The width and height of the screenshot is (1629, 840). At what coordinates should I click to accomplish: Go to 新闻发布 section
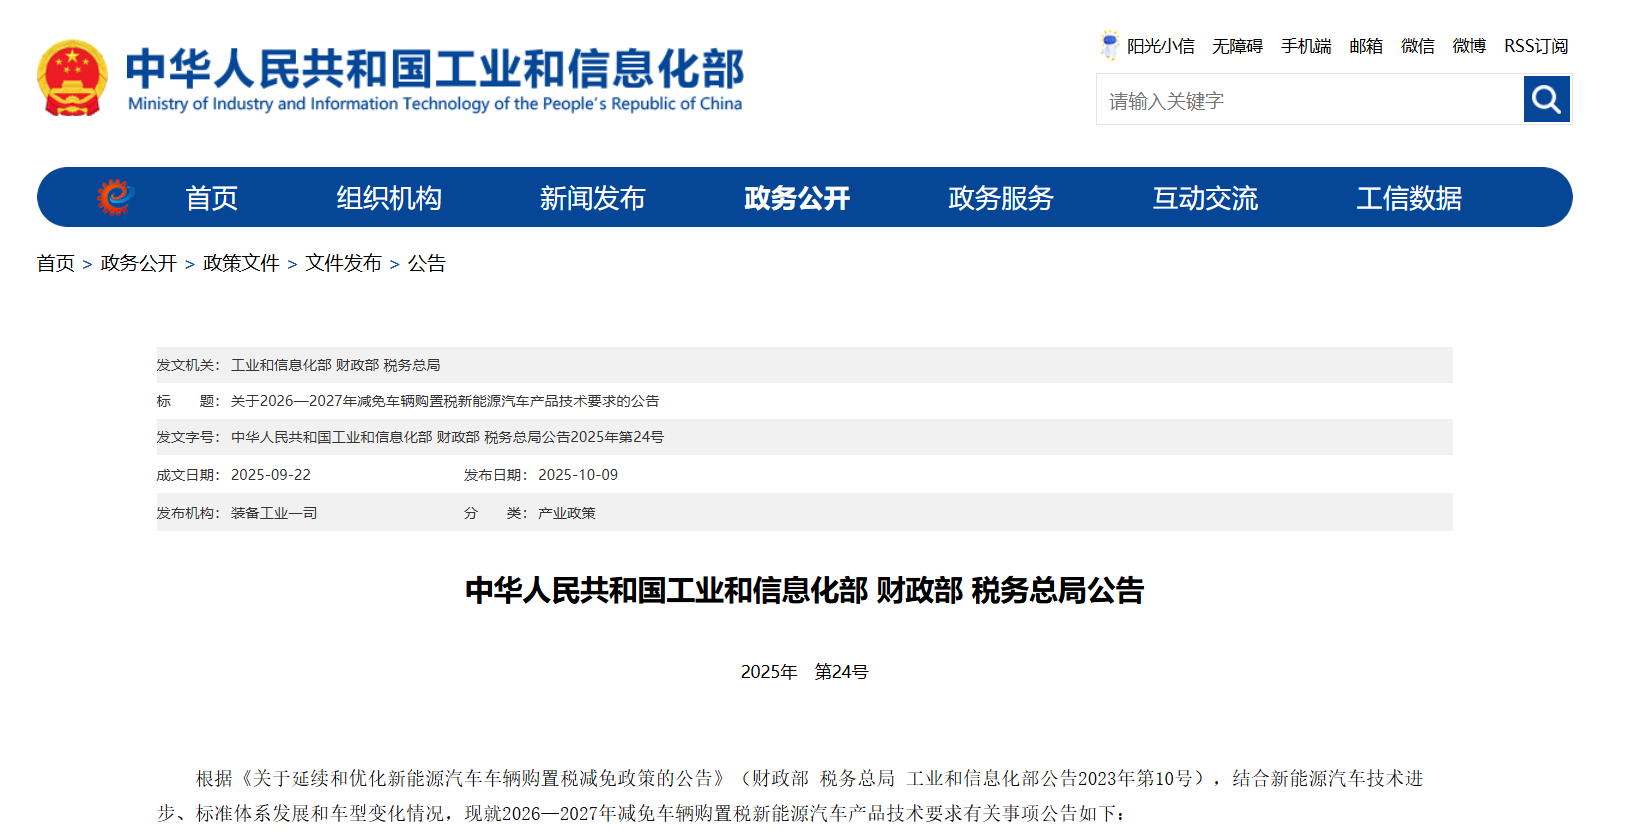click(592, 198)
